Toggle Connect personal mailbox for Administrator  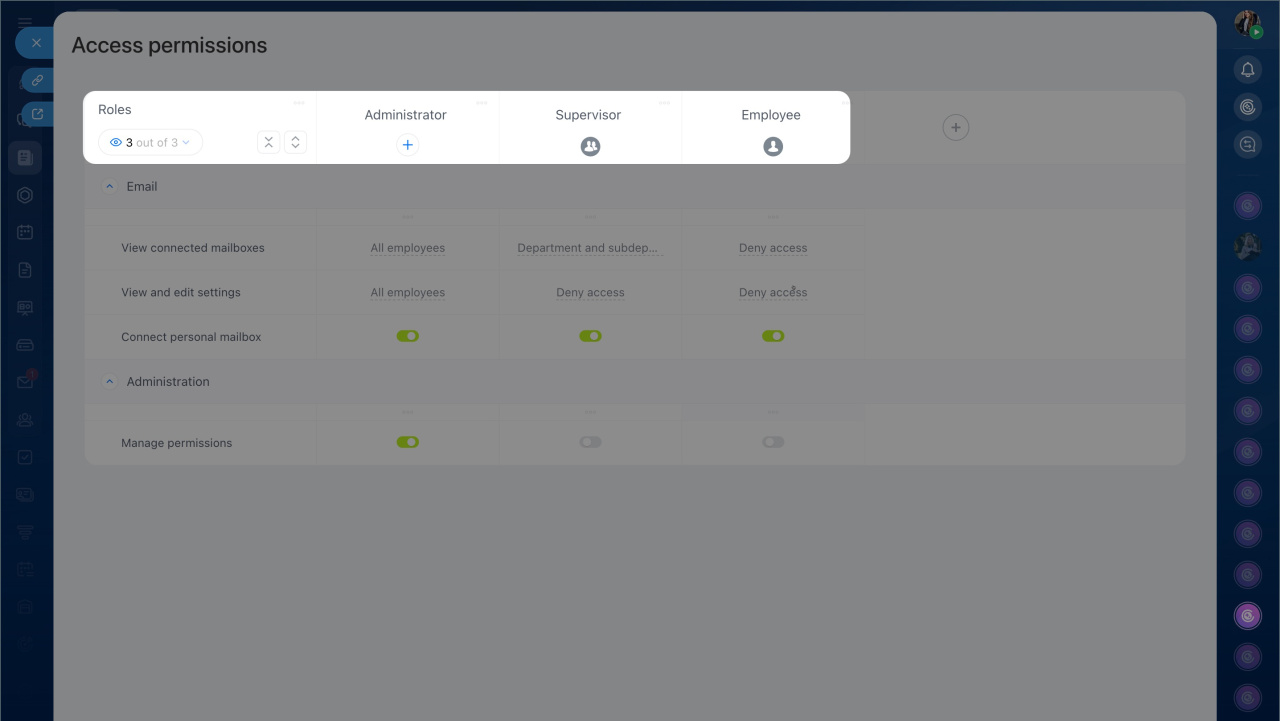(x=407, y=336)
